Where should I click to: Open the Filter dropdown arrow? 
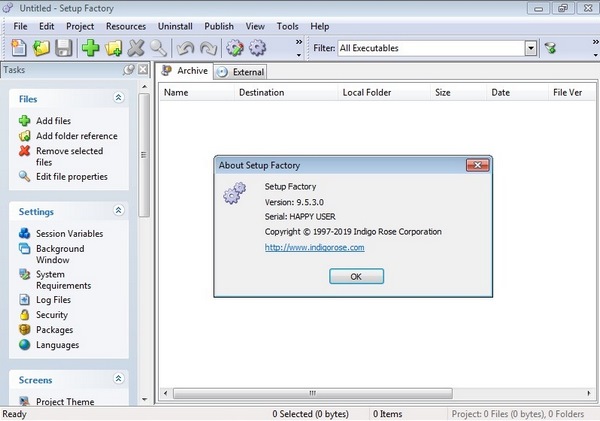[530, 48]
